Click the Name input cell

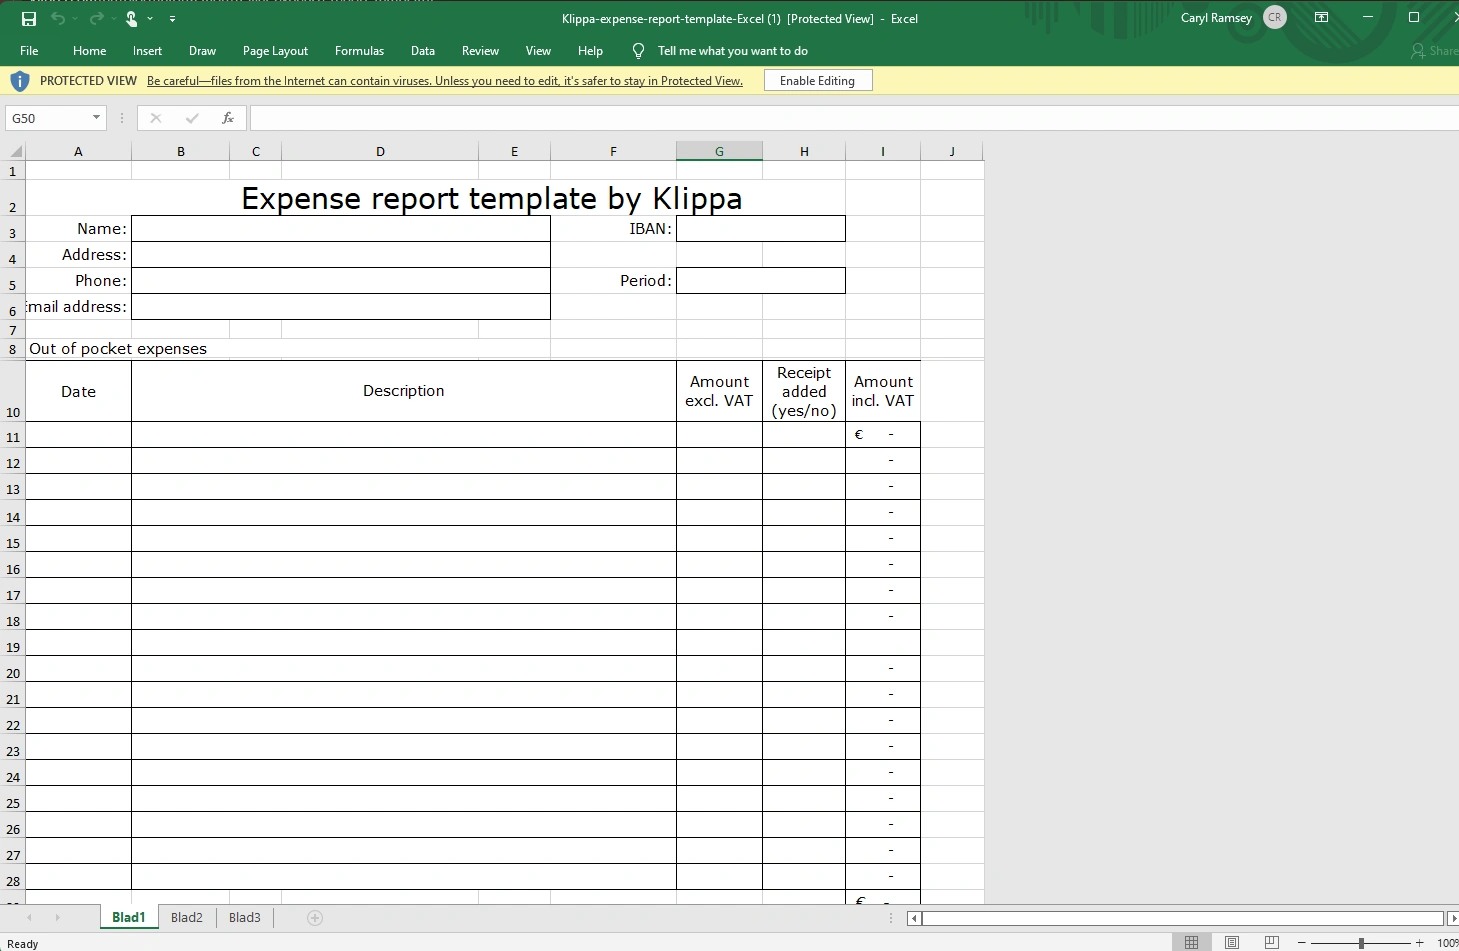click(341, 229)
